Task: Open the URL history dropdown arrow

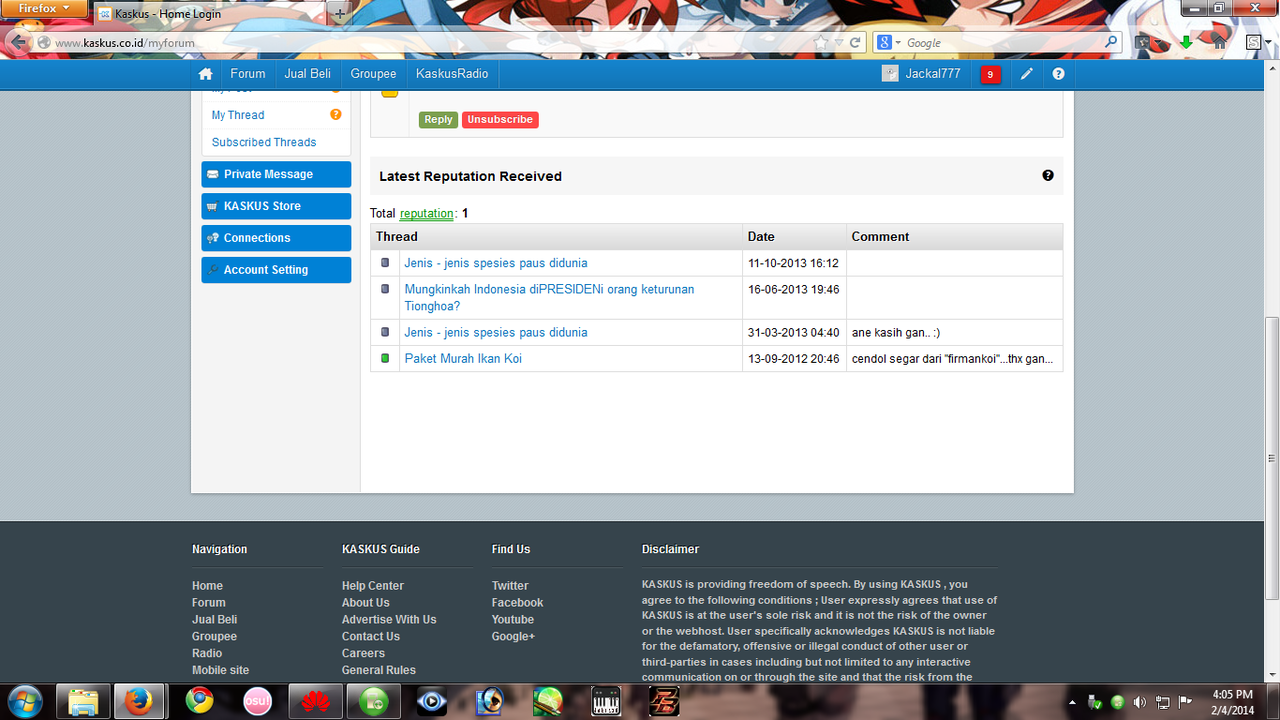Action: (x=838, y=42)
